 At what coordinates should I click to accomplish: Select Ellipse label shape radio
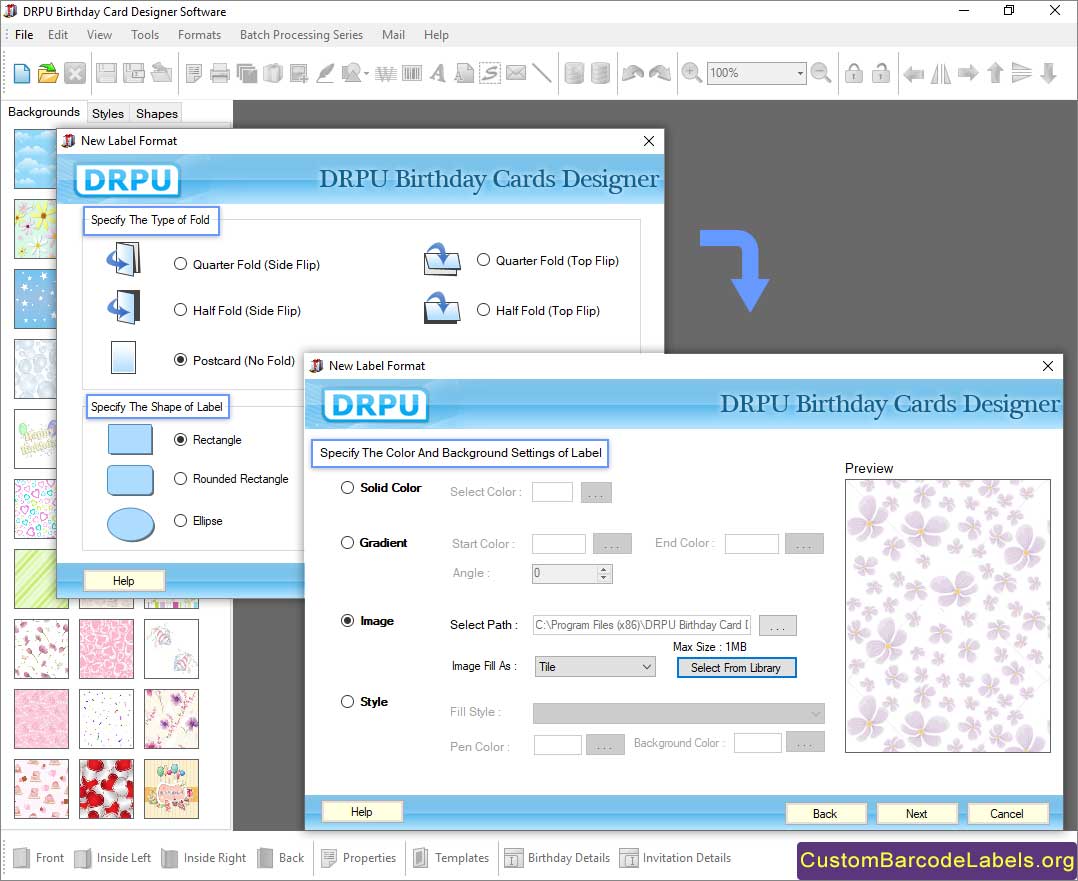pos(180,521)
